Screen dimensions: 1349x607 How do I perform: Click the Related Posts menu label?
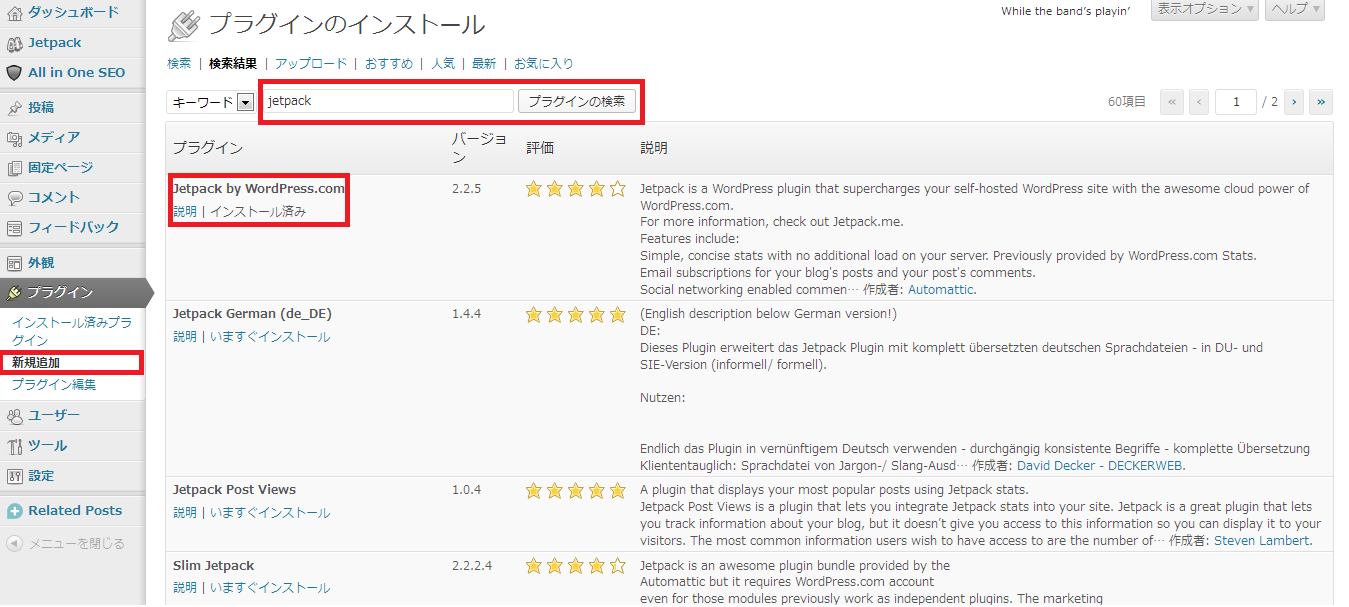tap(75, 511)
